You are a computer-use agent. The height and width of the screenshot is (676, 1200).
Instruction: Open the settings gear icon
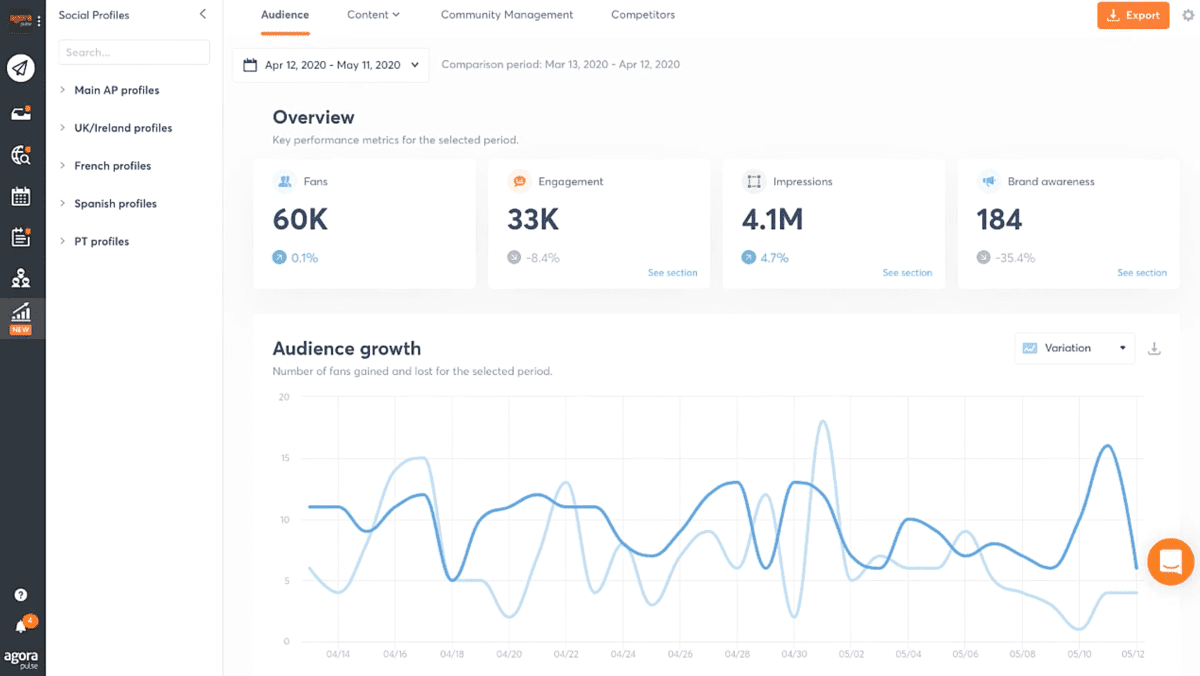[1188, 15]
